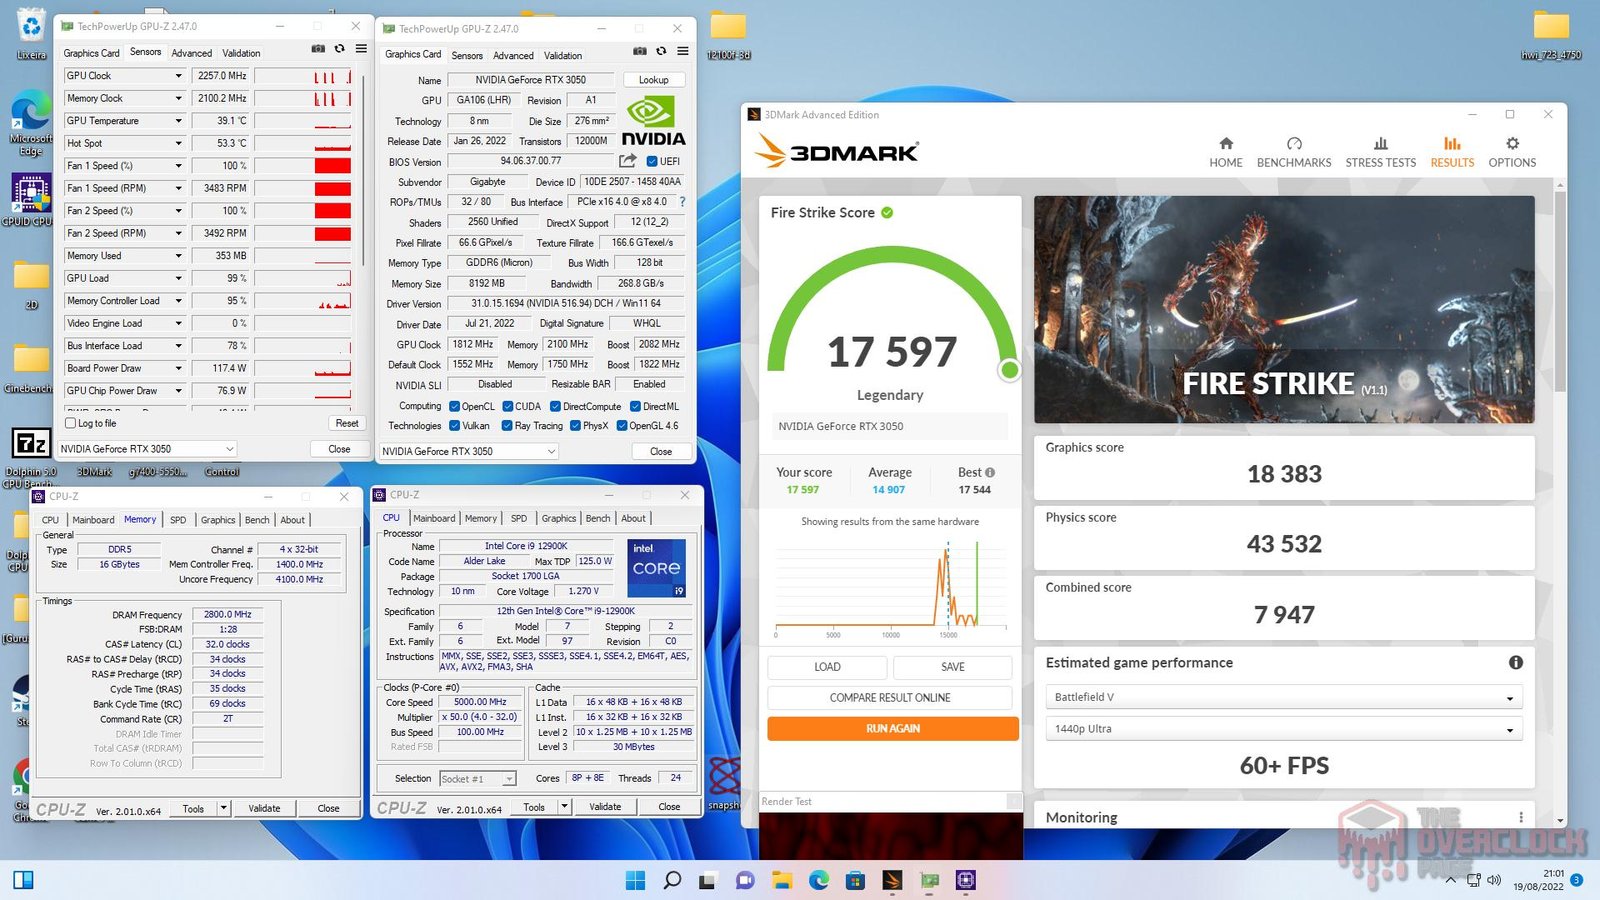The width and height of the screenshot is (1600, 900).
Task: Click the Fire Strike preview image
Action: click(x=1284, y=309)
